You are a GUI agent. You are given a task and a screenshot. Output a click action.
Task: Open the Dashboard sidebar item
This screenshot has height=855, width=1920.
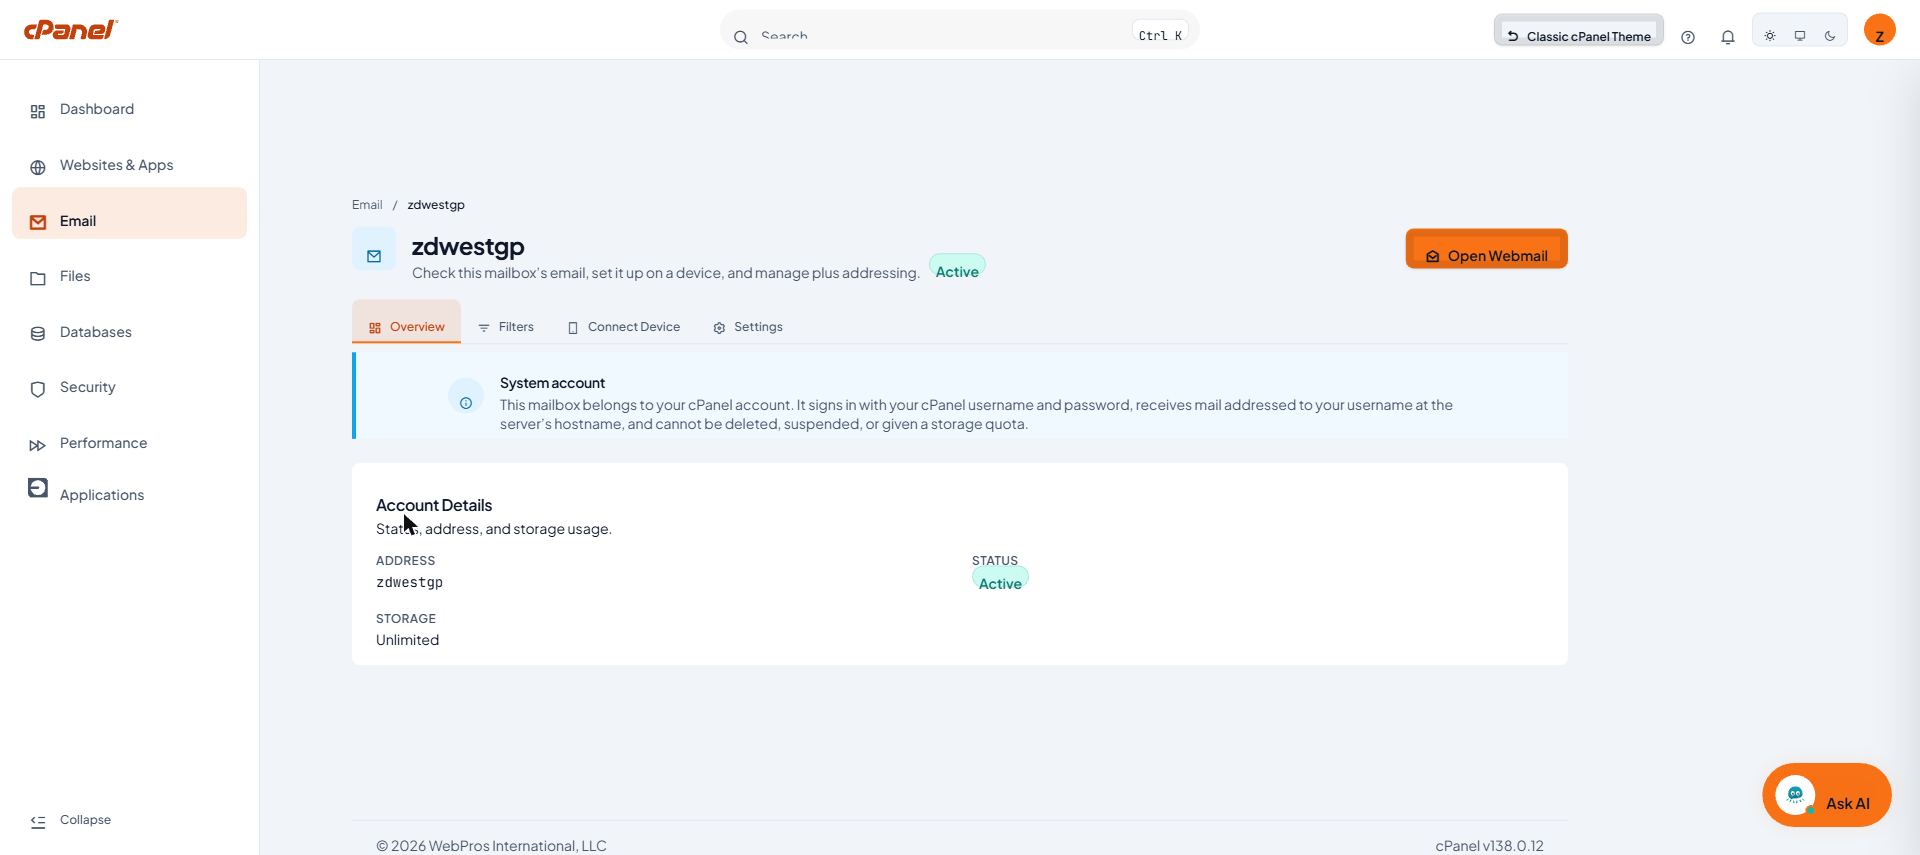click(129, 110)
